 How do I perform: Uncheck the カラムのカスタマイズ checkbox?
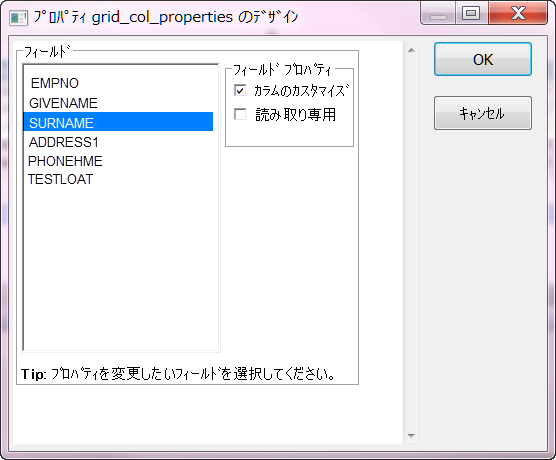point(240,90)
